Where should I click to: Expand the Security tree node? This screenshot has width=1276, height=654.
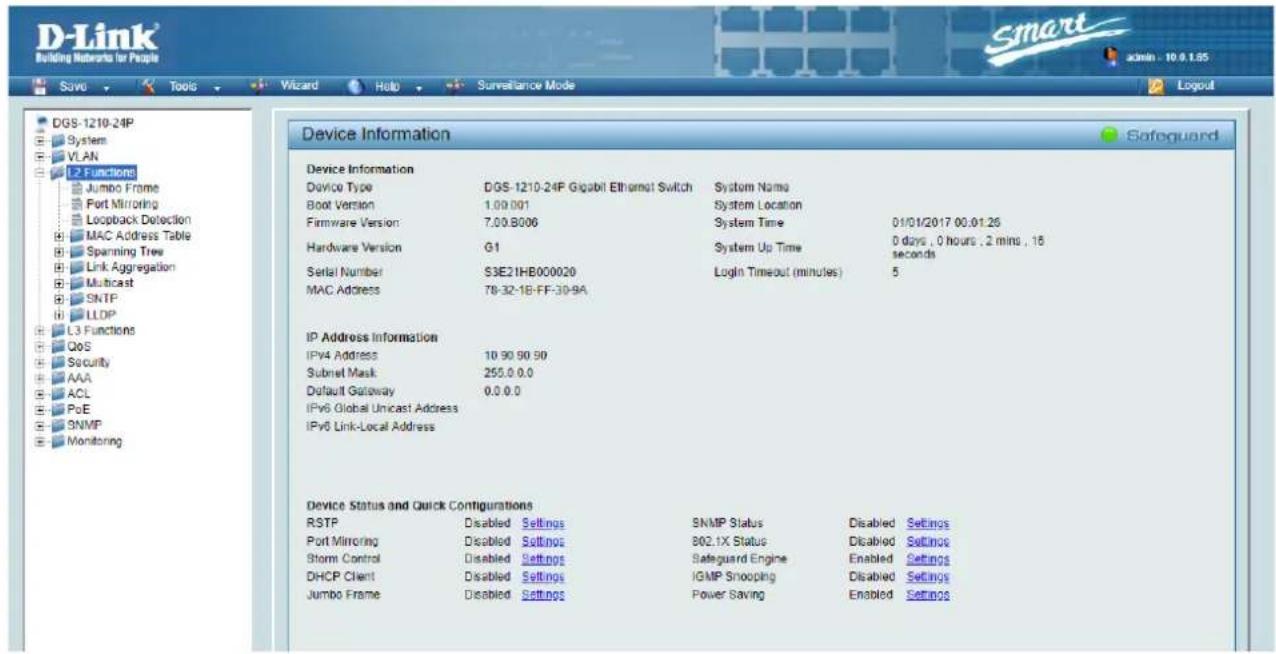pos(41,362)
